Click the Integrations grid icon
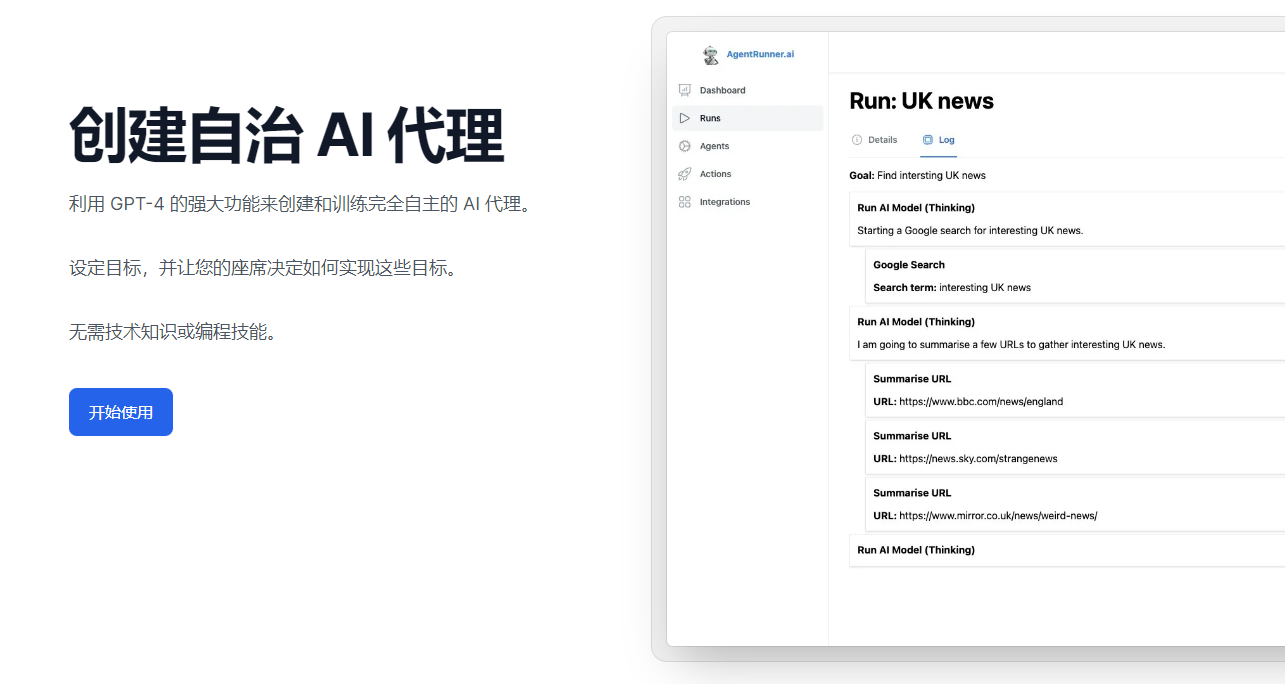The width and height of the screenshot is (1285, 684). point(685,202)
